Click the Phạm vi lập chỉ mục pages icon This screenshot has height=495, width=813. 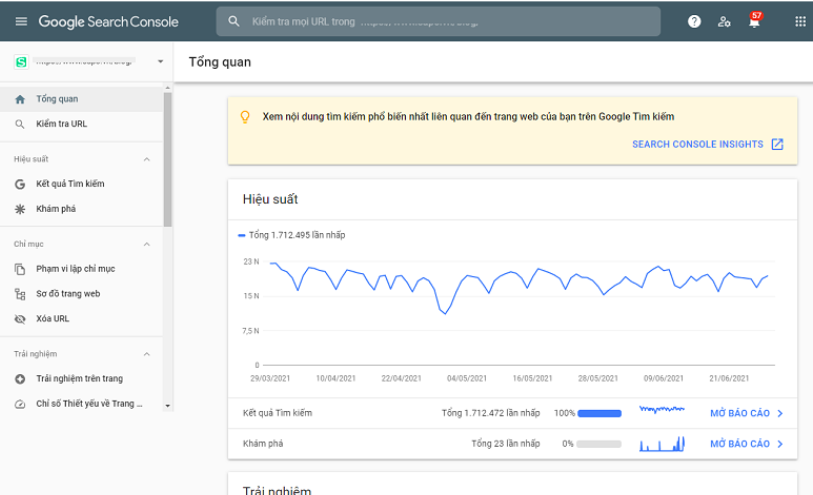[x=20, y=269]
